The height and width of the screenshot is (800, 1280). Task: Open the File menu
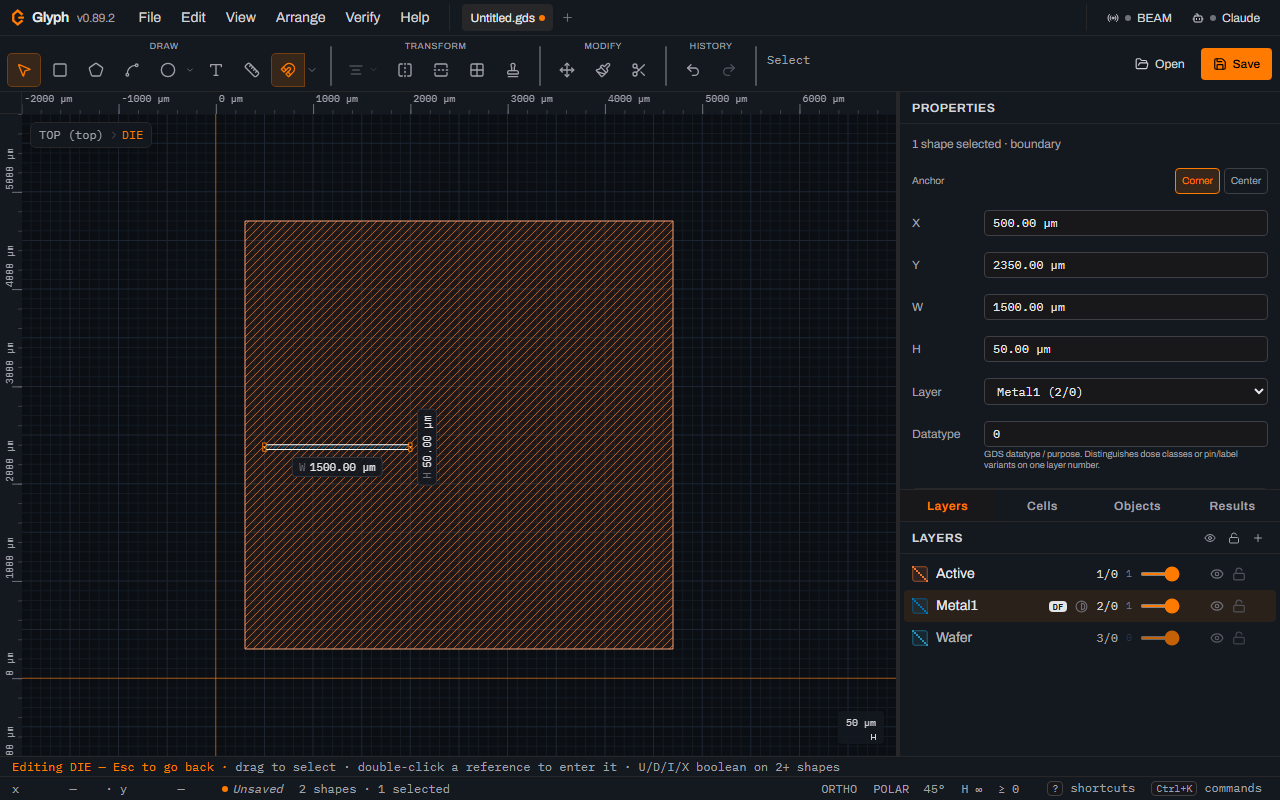pos(150,18)
